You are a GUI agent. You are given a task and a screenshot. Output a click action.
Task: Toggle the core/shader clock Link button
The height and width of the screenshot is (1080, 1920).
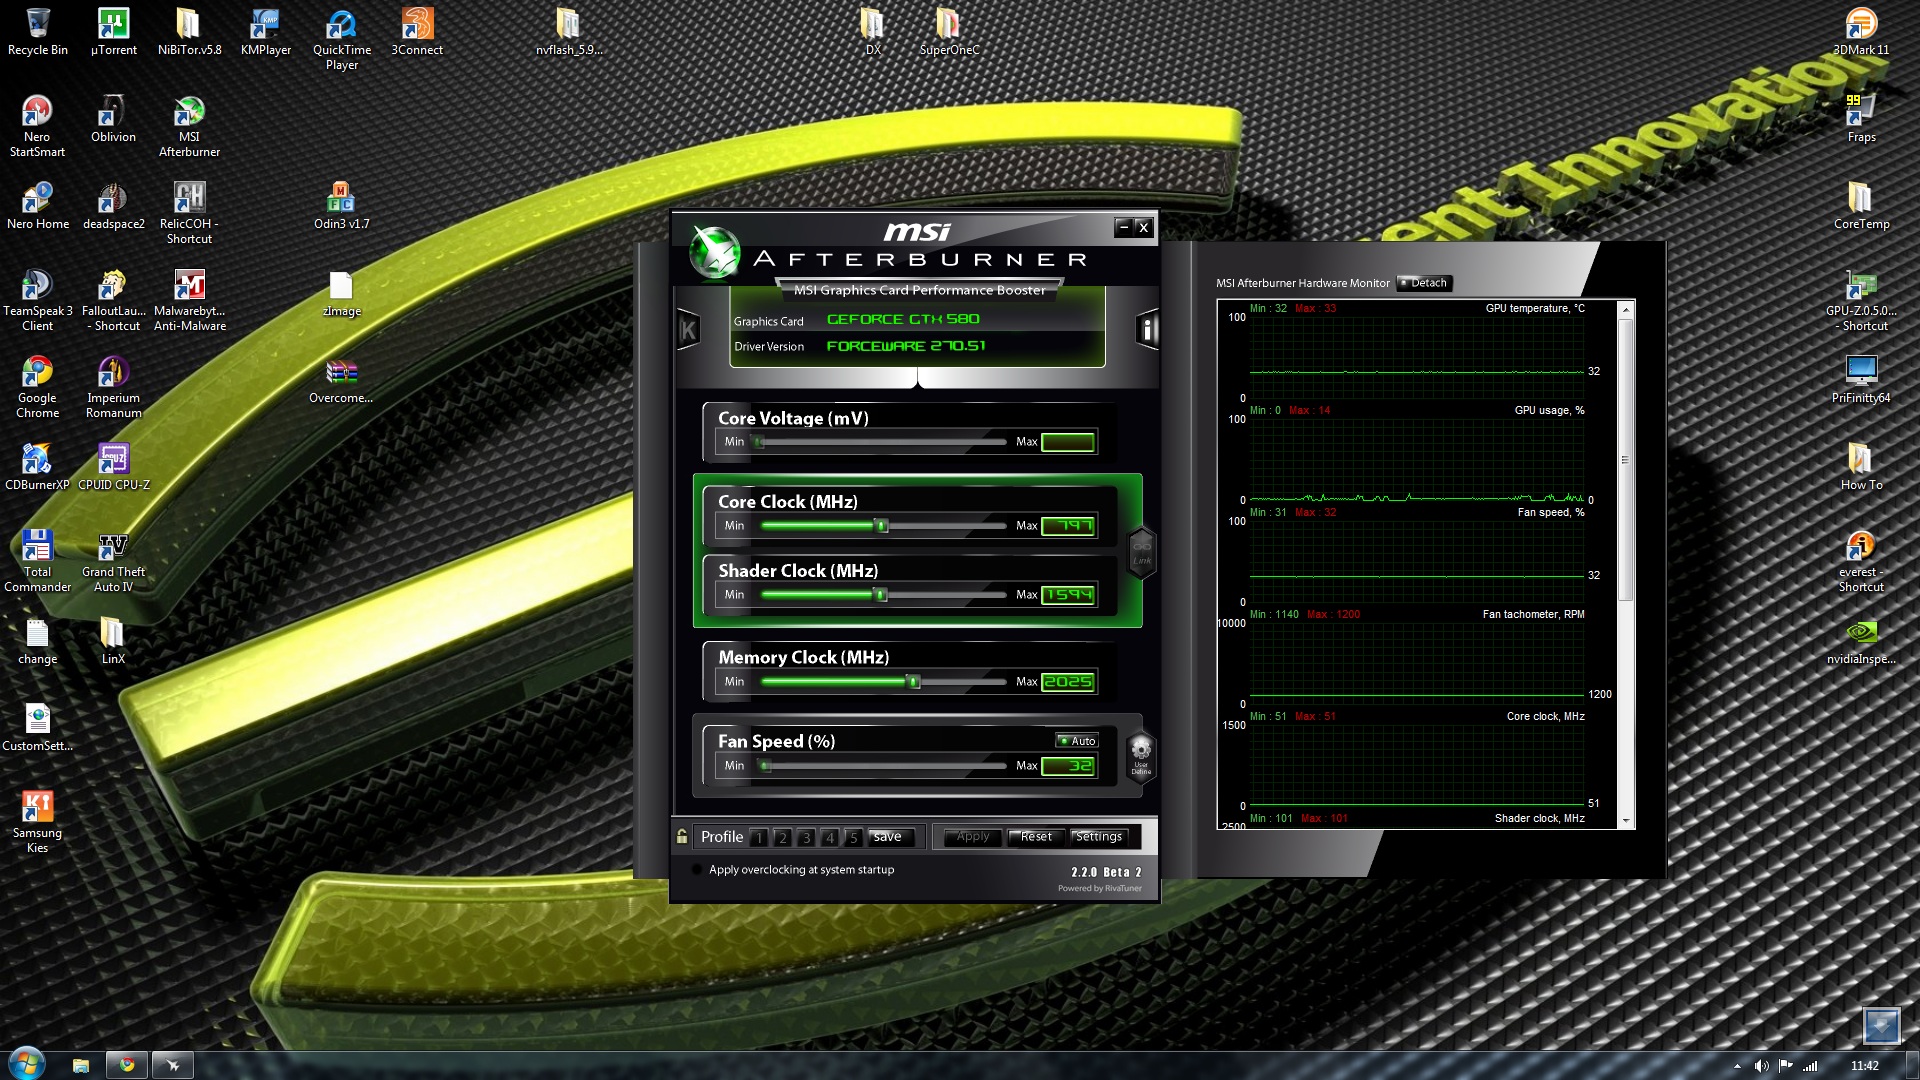[x=1142, y=553]
